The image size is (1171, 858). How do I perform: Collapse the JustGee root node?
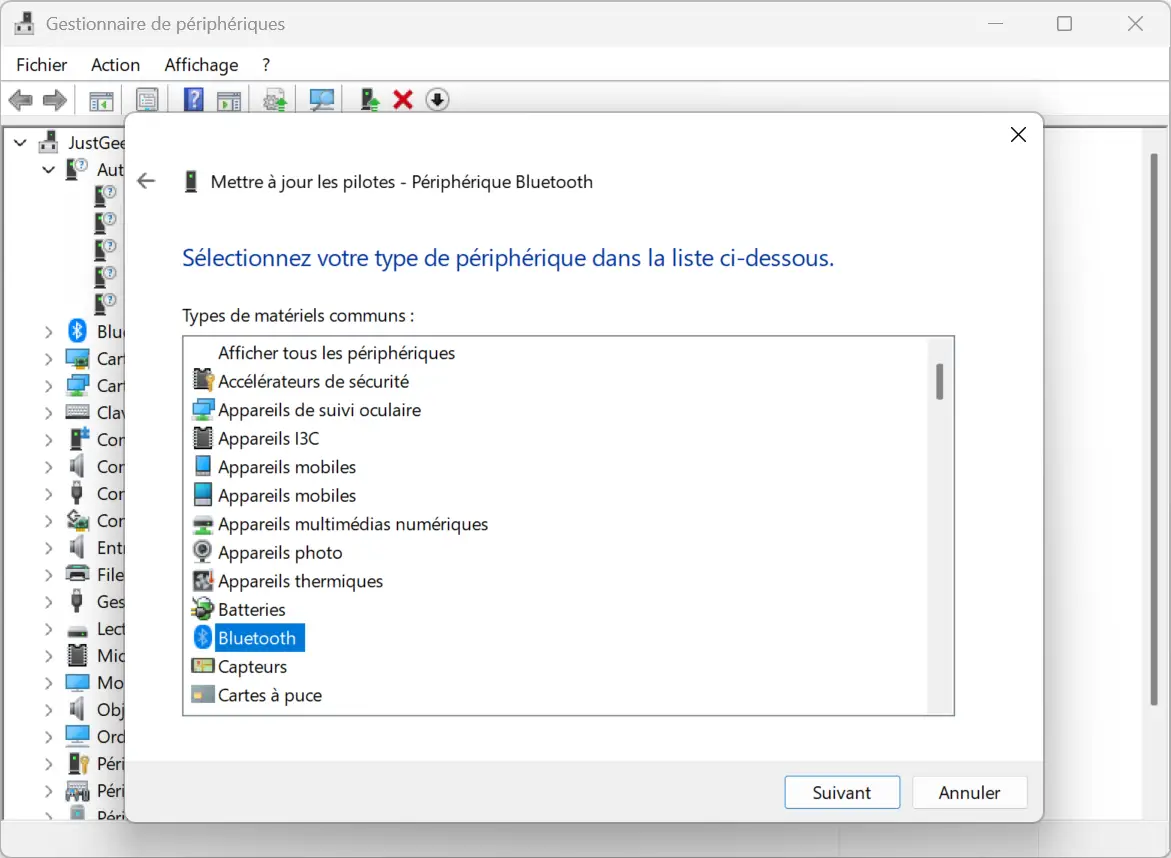[20, 142]
